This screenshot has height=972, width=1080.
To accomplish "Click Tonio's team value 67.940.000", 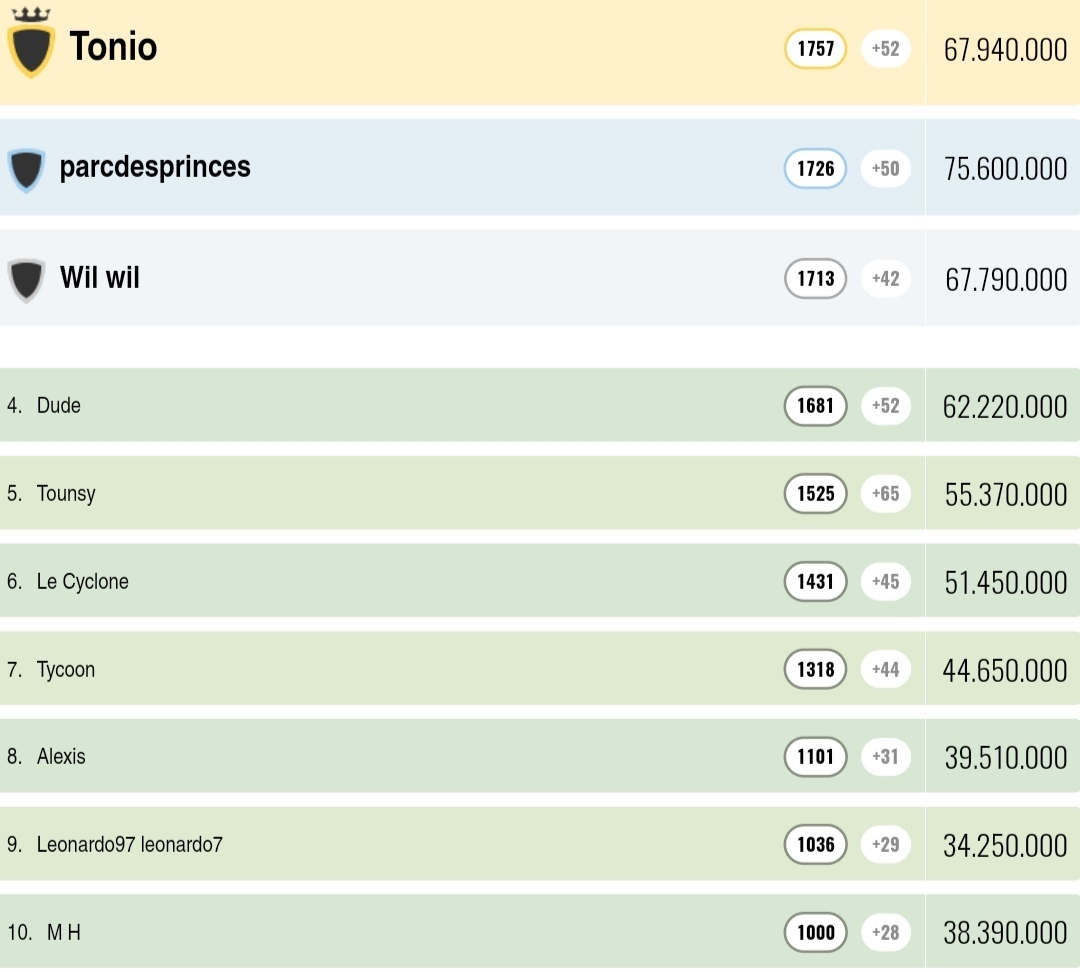I will click(1005, 50).
